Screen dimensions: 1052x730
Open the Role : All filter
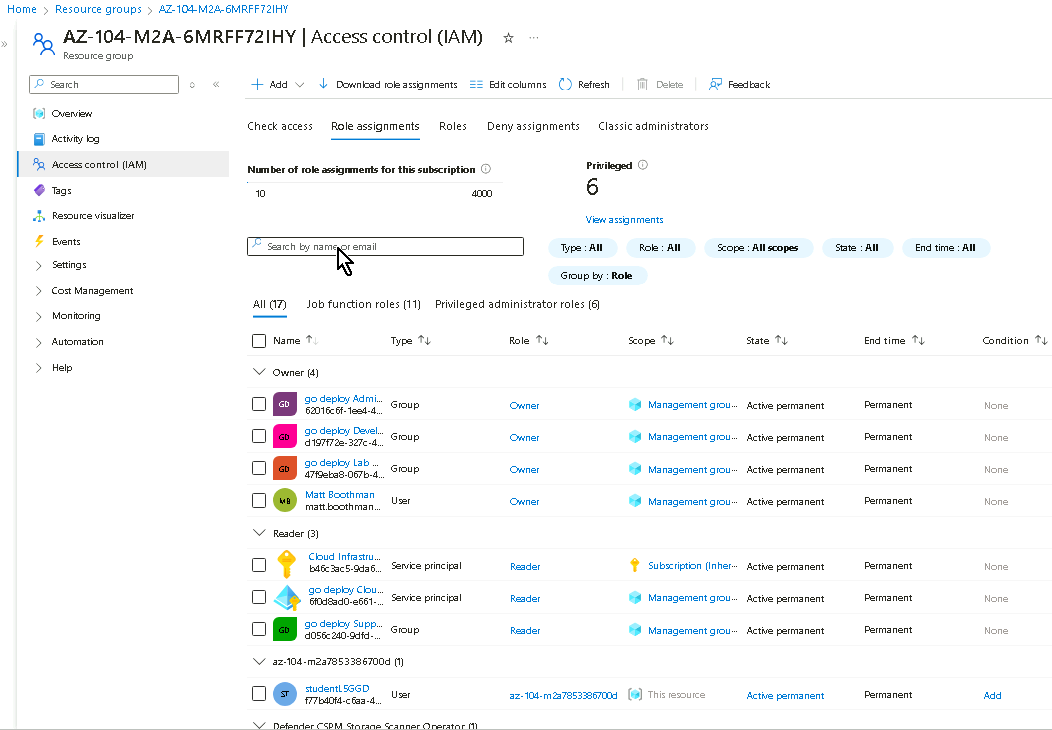tap(660, 248)
